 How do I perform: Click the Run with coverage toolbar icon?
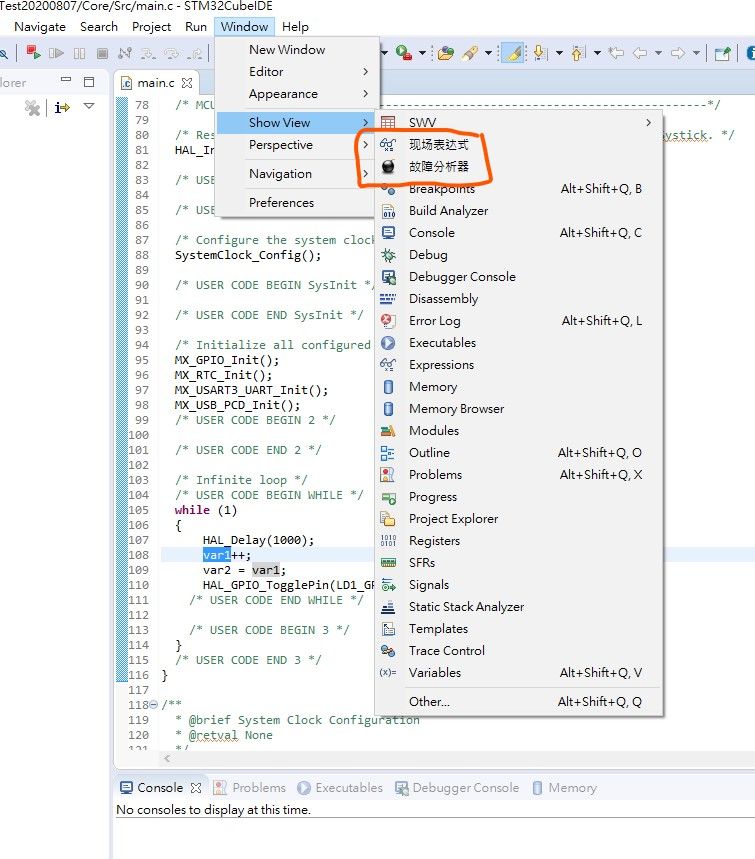(x=403, y=53)
